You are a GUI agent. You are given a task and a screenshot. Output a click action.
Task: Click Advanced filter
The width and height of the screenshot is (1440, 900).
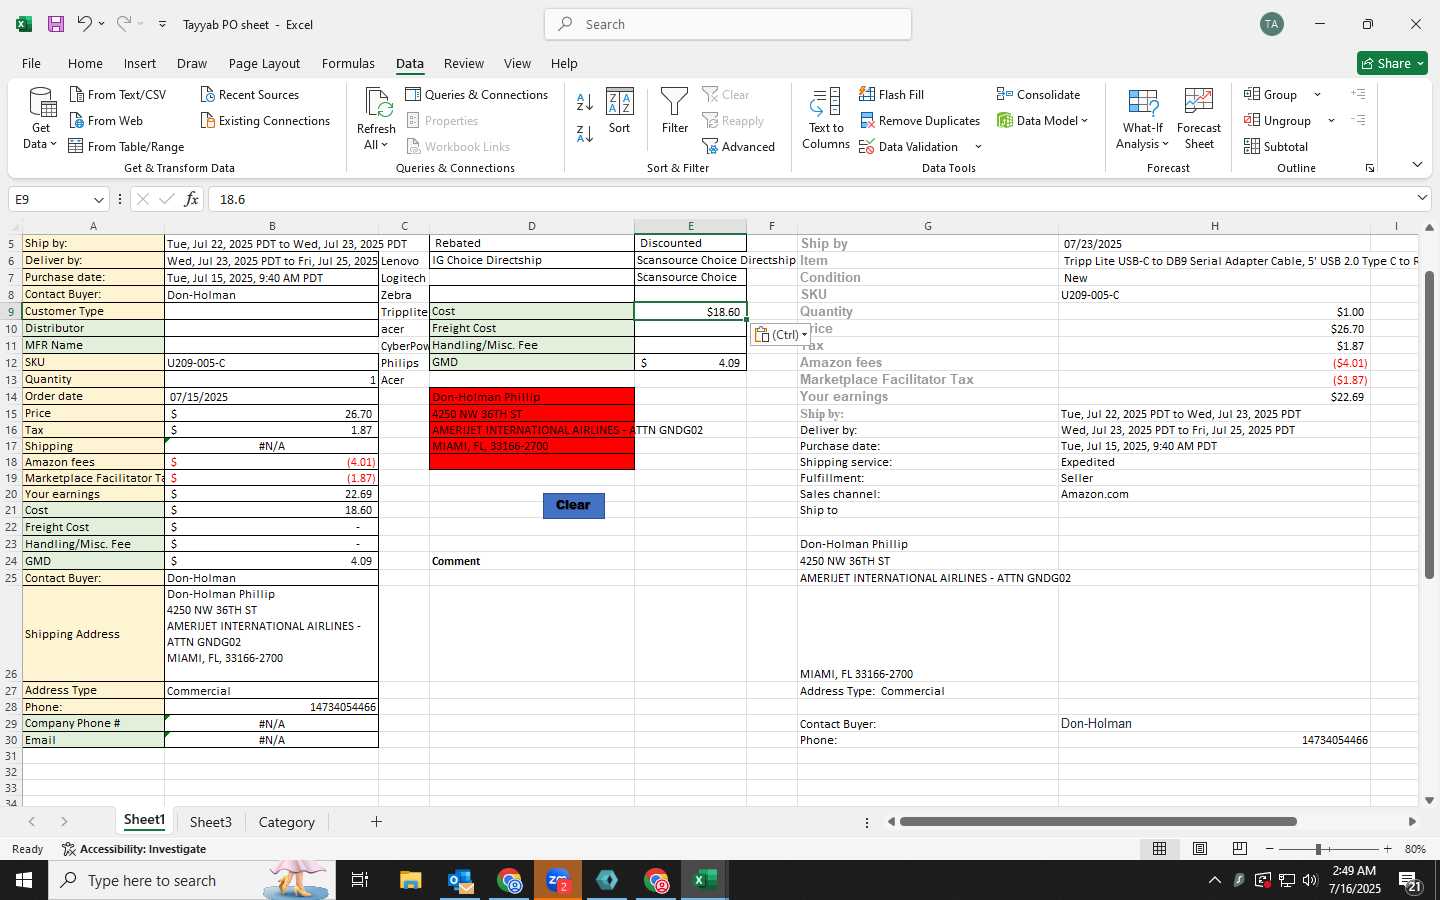pos(739,147)
